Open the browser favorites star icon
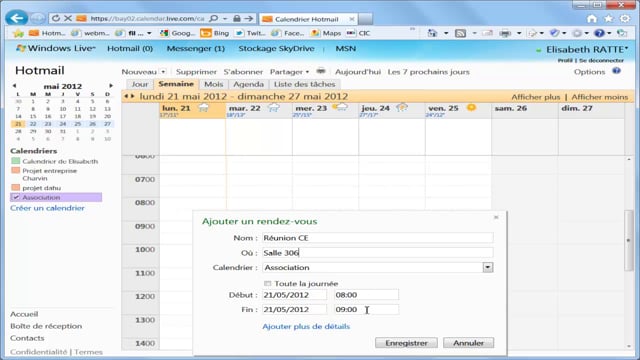 pyautogui.click(x=609, y=19)
